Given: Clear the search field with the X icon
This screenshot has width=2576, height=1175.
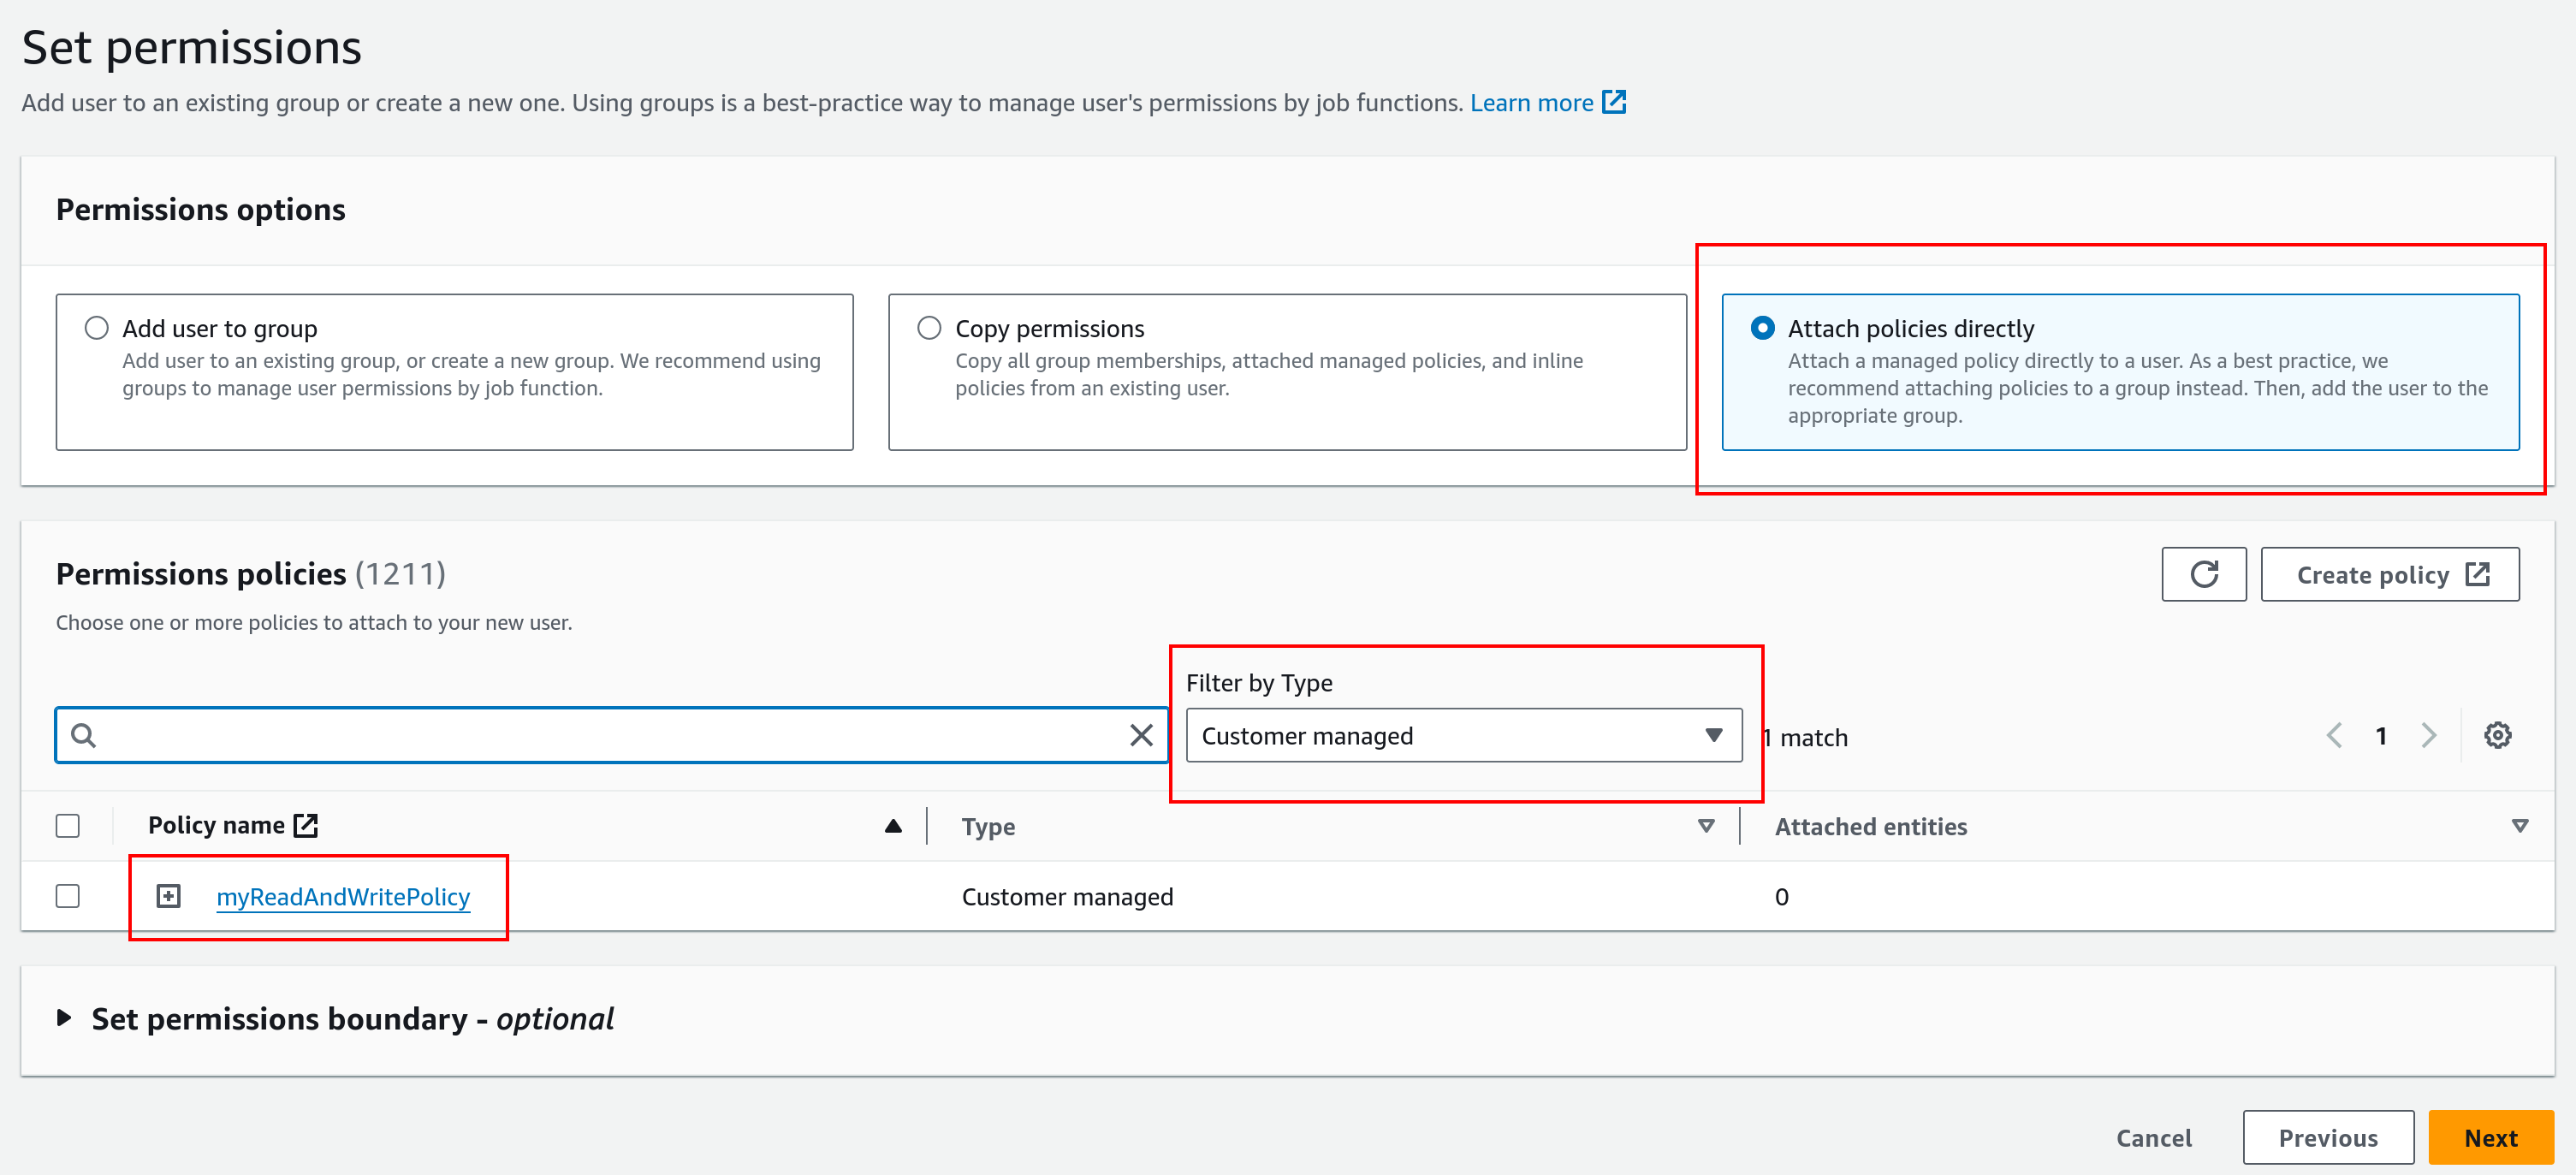Looking at the screenshot, I should (x=1141, y=736).
